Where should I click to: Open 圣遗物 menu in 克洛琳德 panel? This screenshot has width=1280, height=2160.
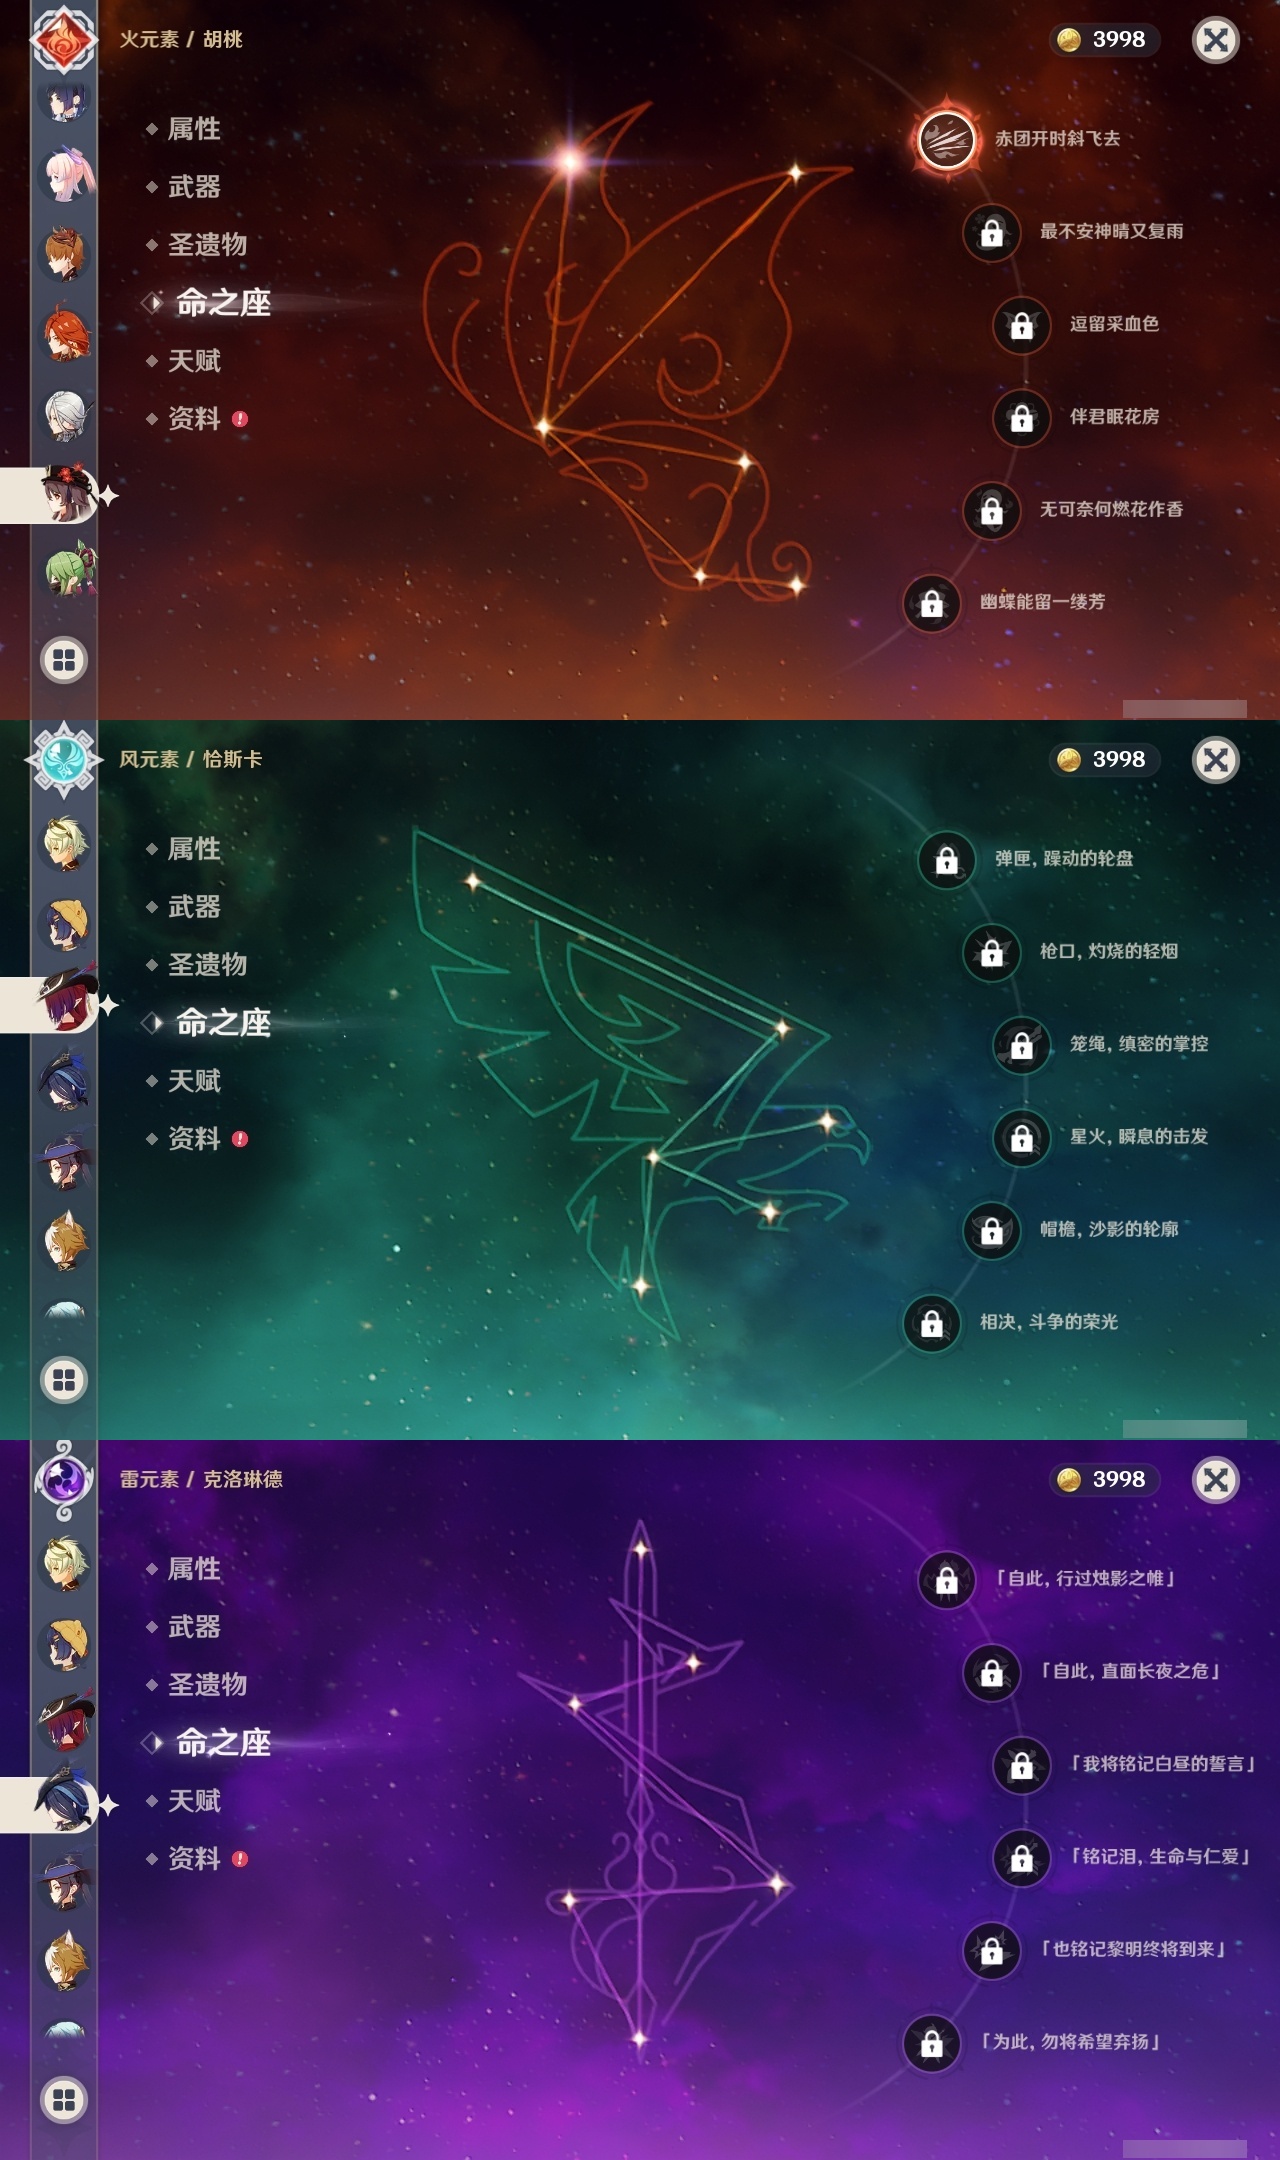tap(207, 1685)
